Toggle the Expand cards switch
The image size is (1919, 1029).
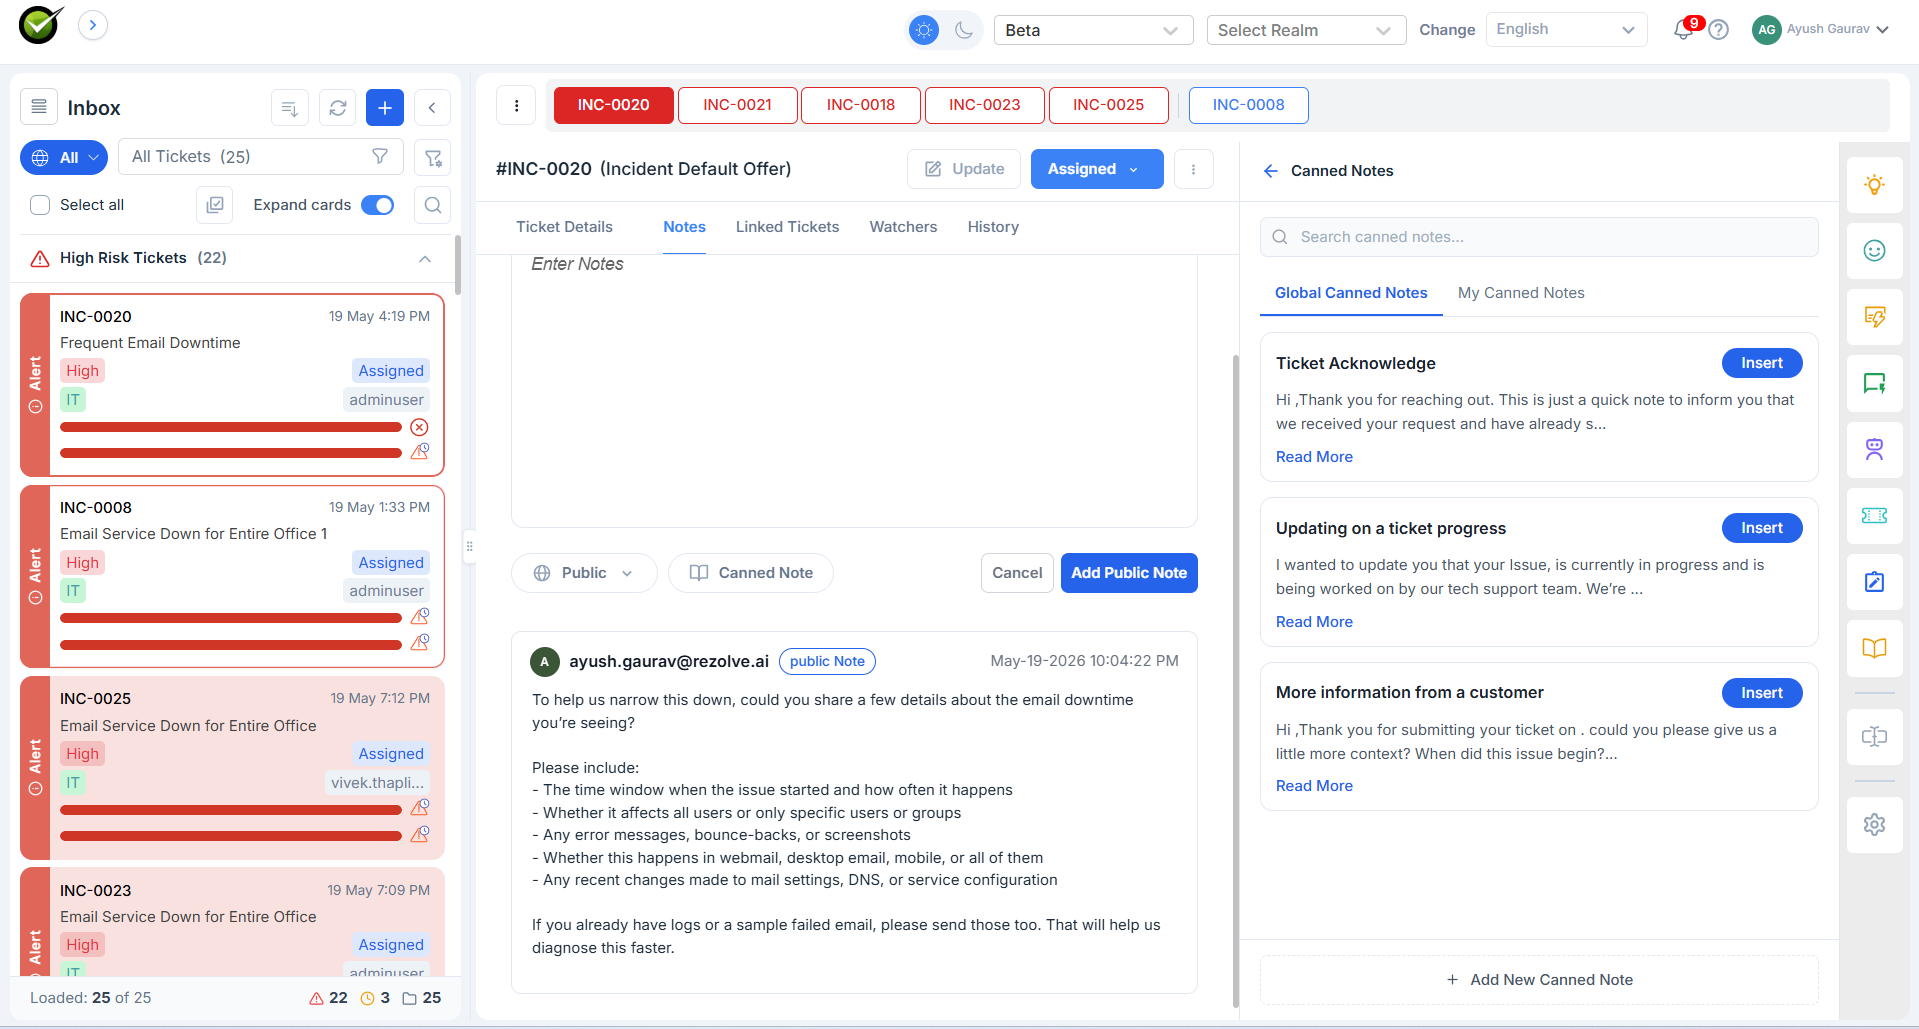tap(377, 205)
